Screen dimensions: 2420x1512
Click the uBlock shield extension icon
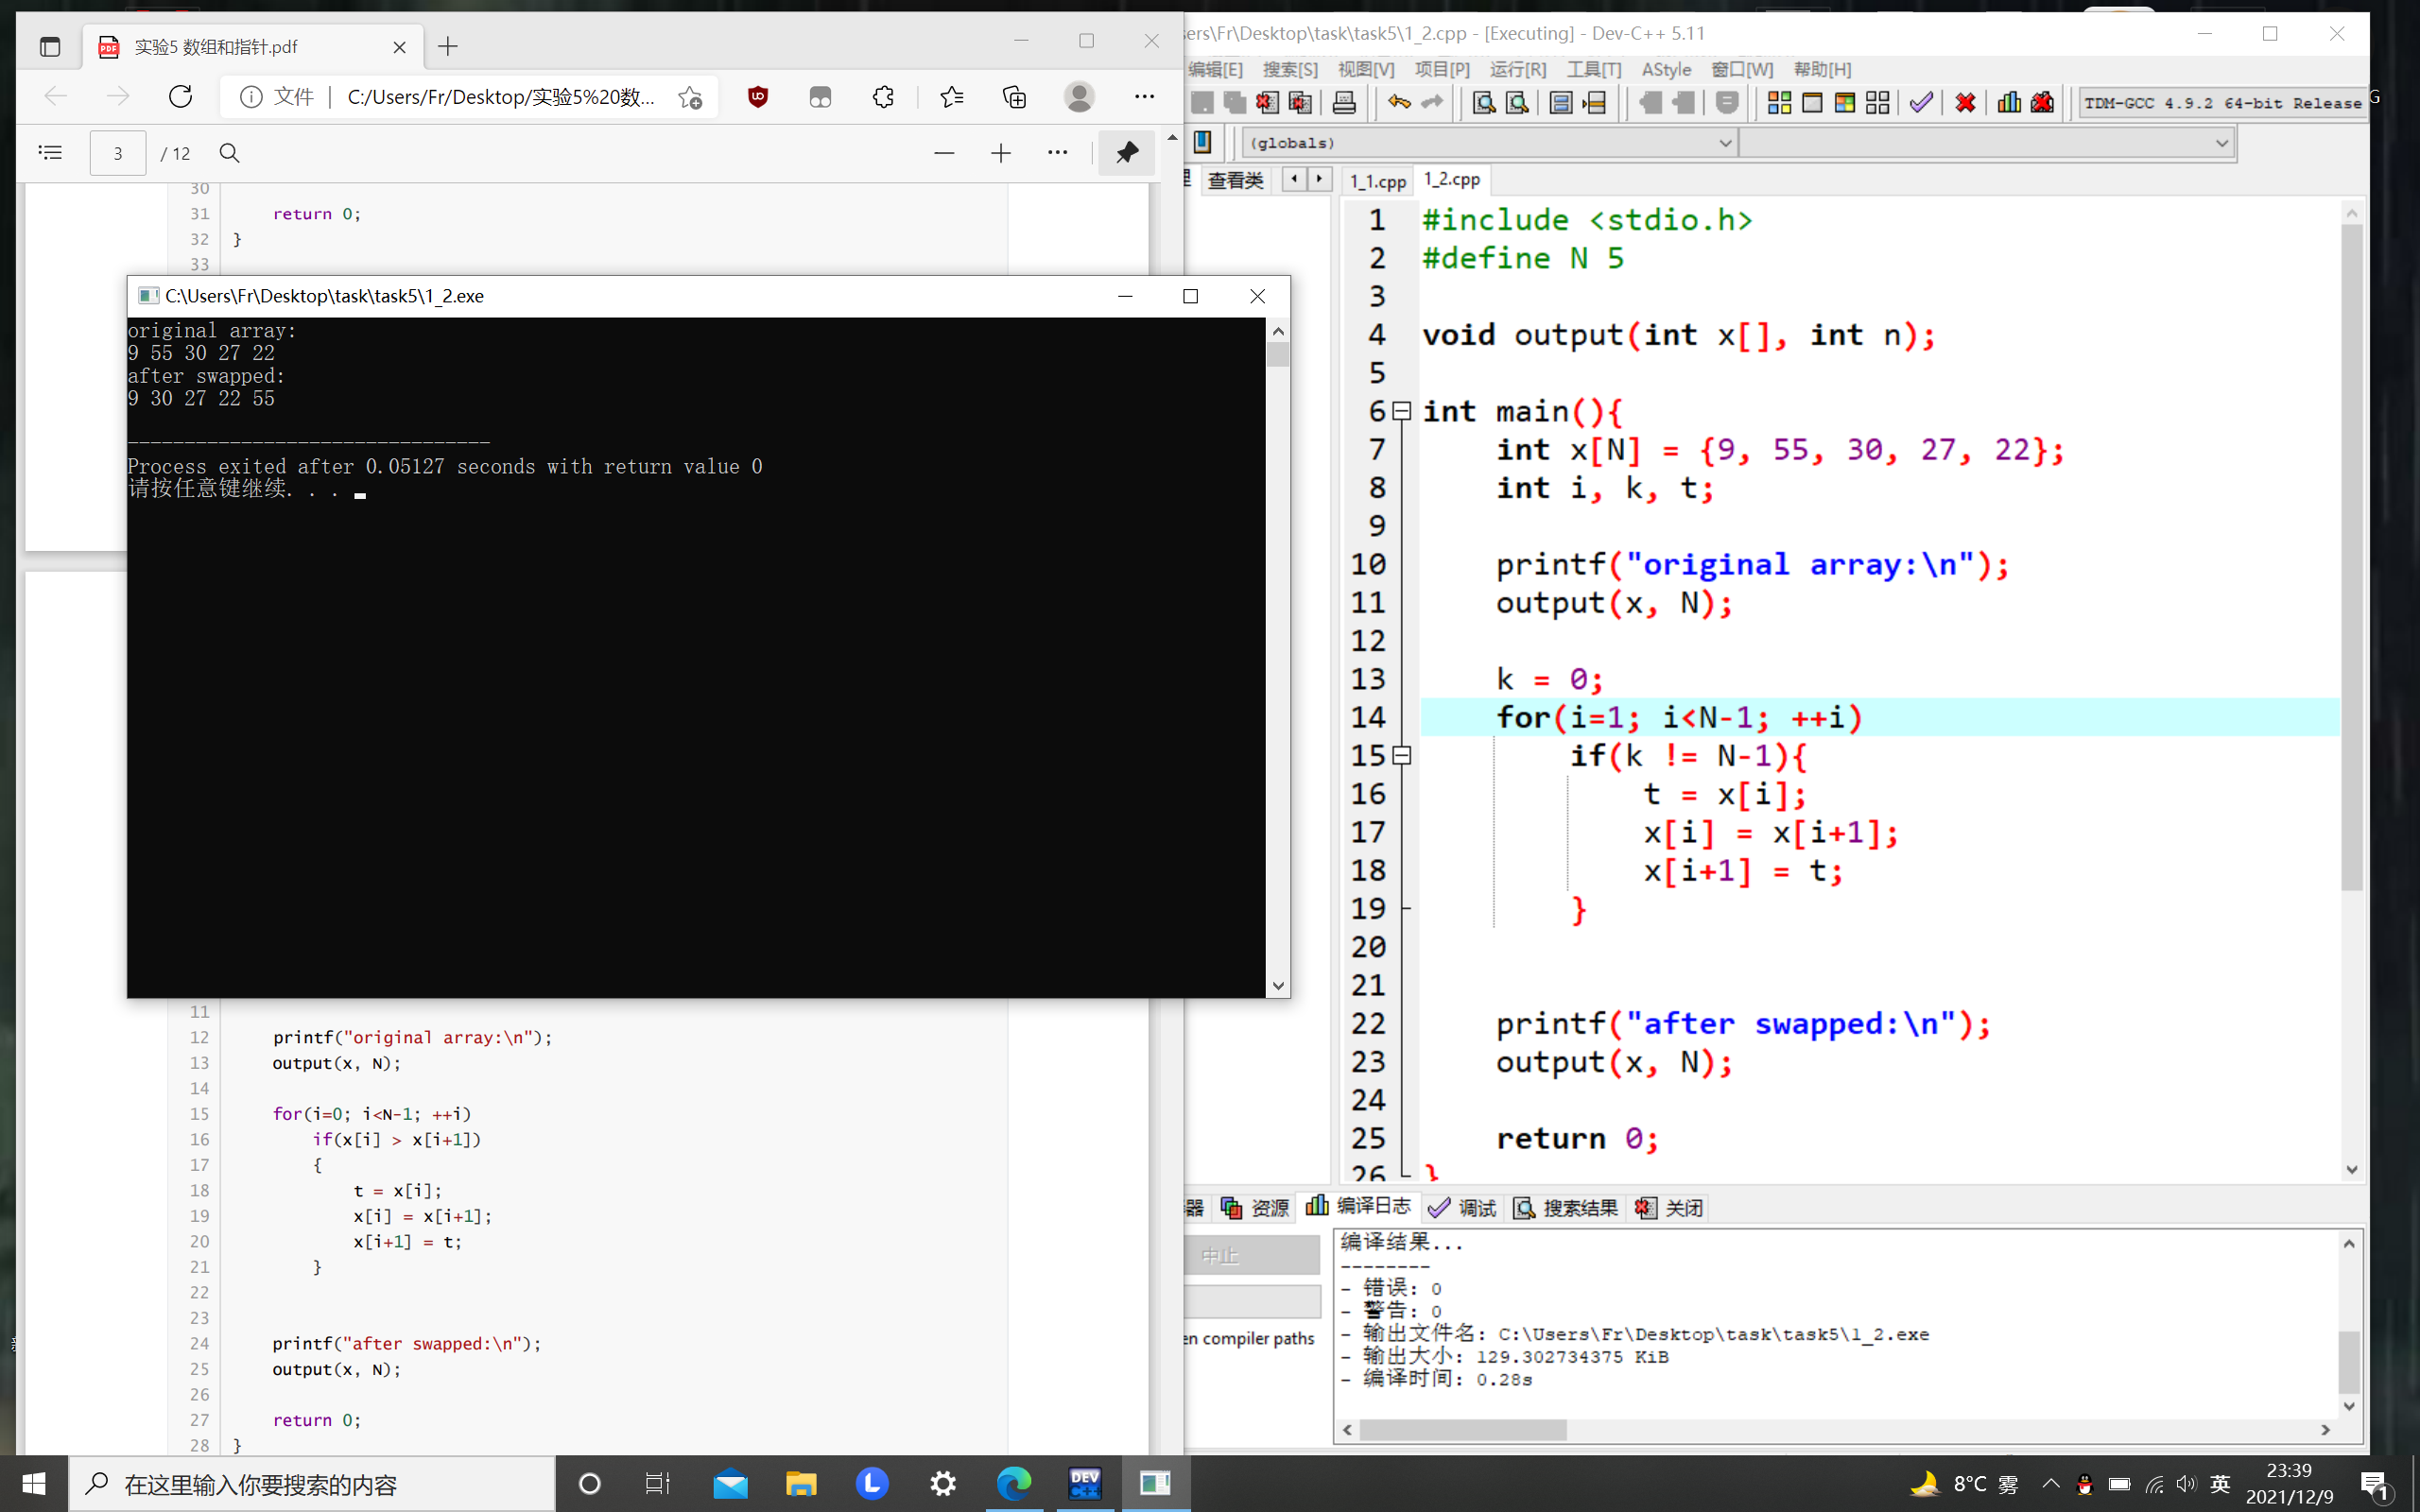coord(758,97)
